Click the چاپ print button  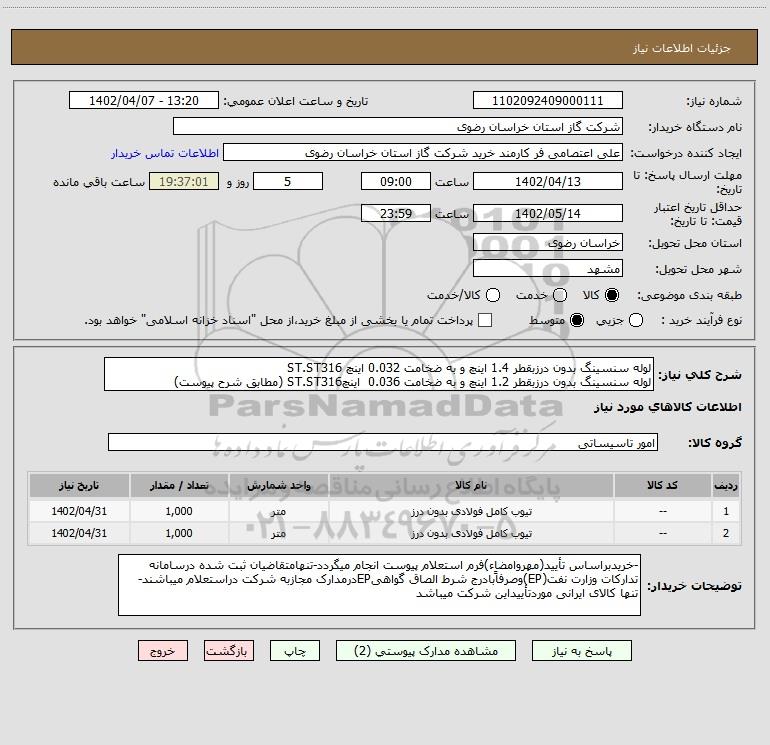pyautogui.click(x=295, y=651)
